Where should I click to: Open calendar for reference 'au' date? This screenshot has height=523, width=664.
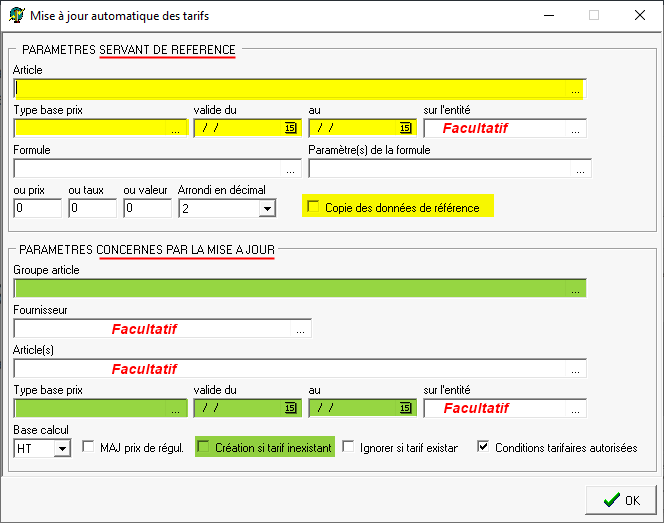pos(405,128)
